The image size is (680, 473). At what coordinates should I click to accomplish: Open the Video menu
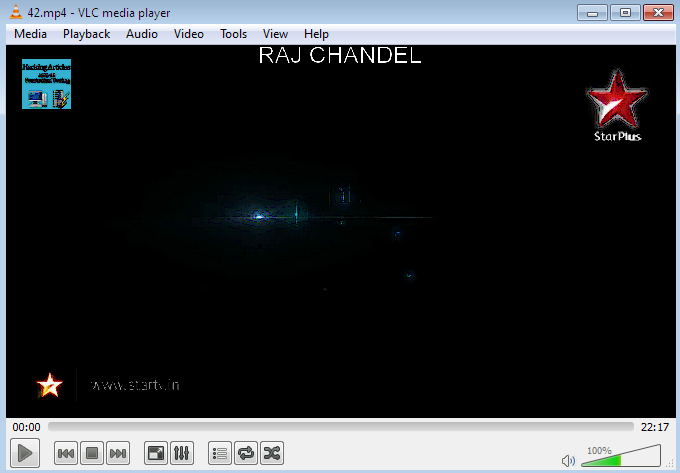pos(189,34)
